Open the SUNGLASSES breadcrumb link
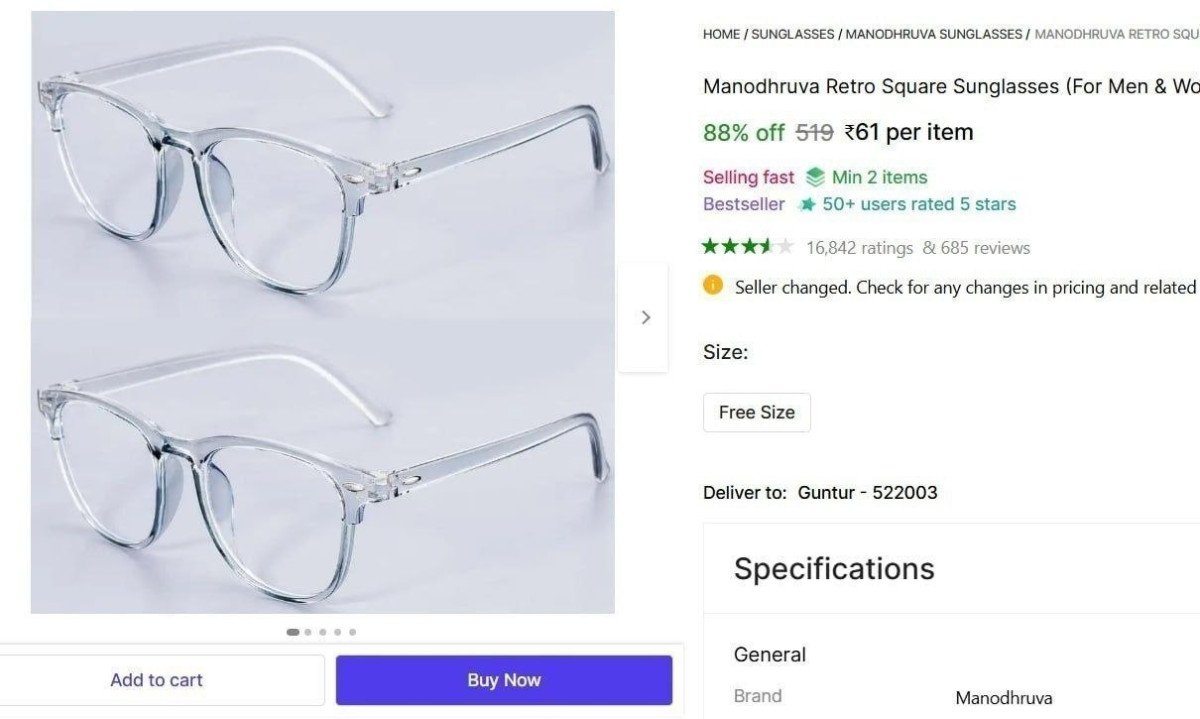The width and height of the screenshot is (1200, 719). [x=791, y=33]
